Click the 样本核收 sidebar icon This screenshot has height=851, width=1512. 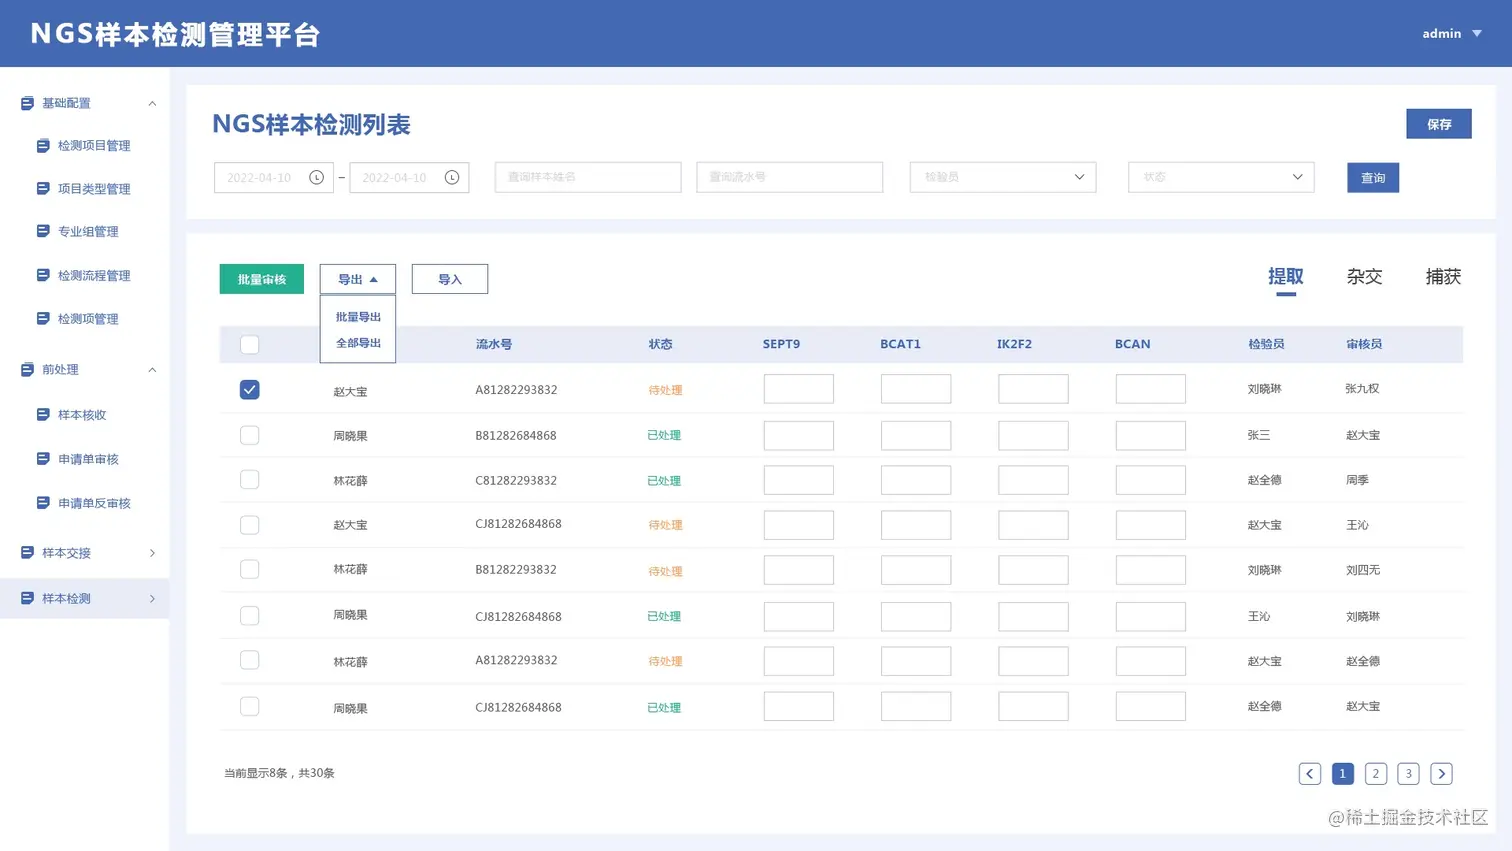[x=43, y=414]
